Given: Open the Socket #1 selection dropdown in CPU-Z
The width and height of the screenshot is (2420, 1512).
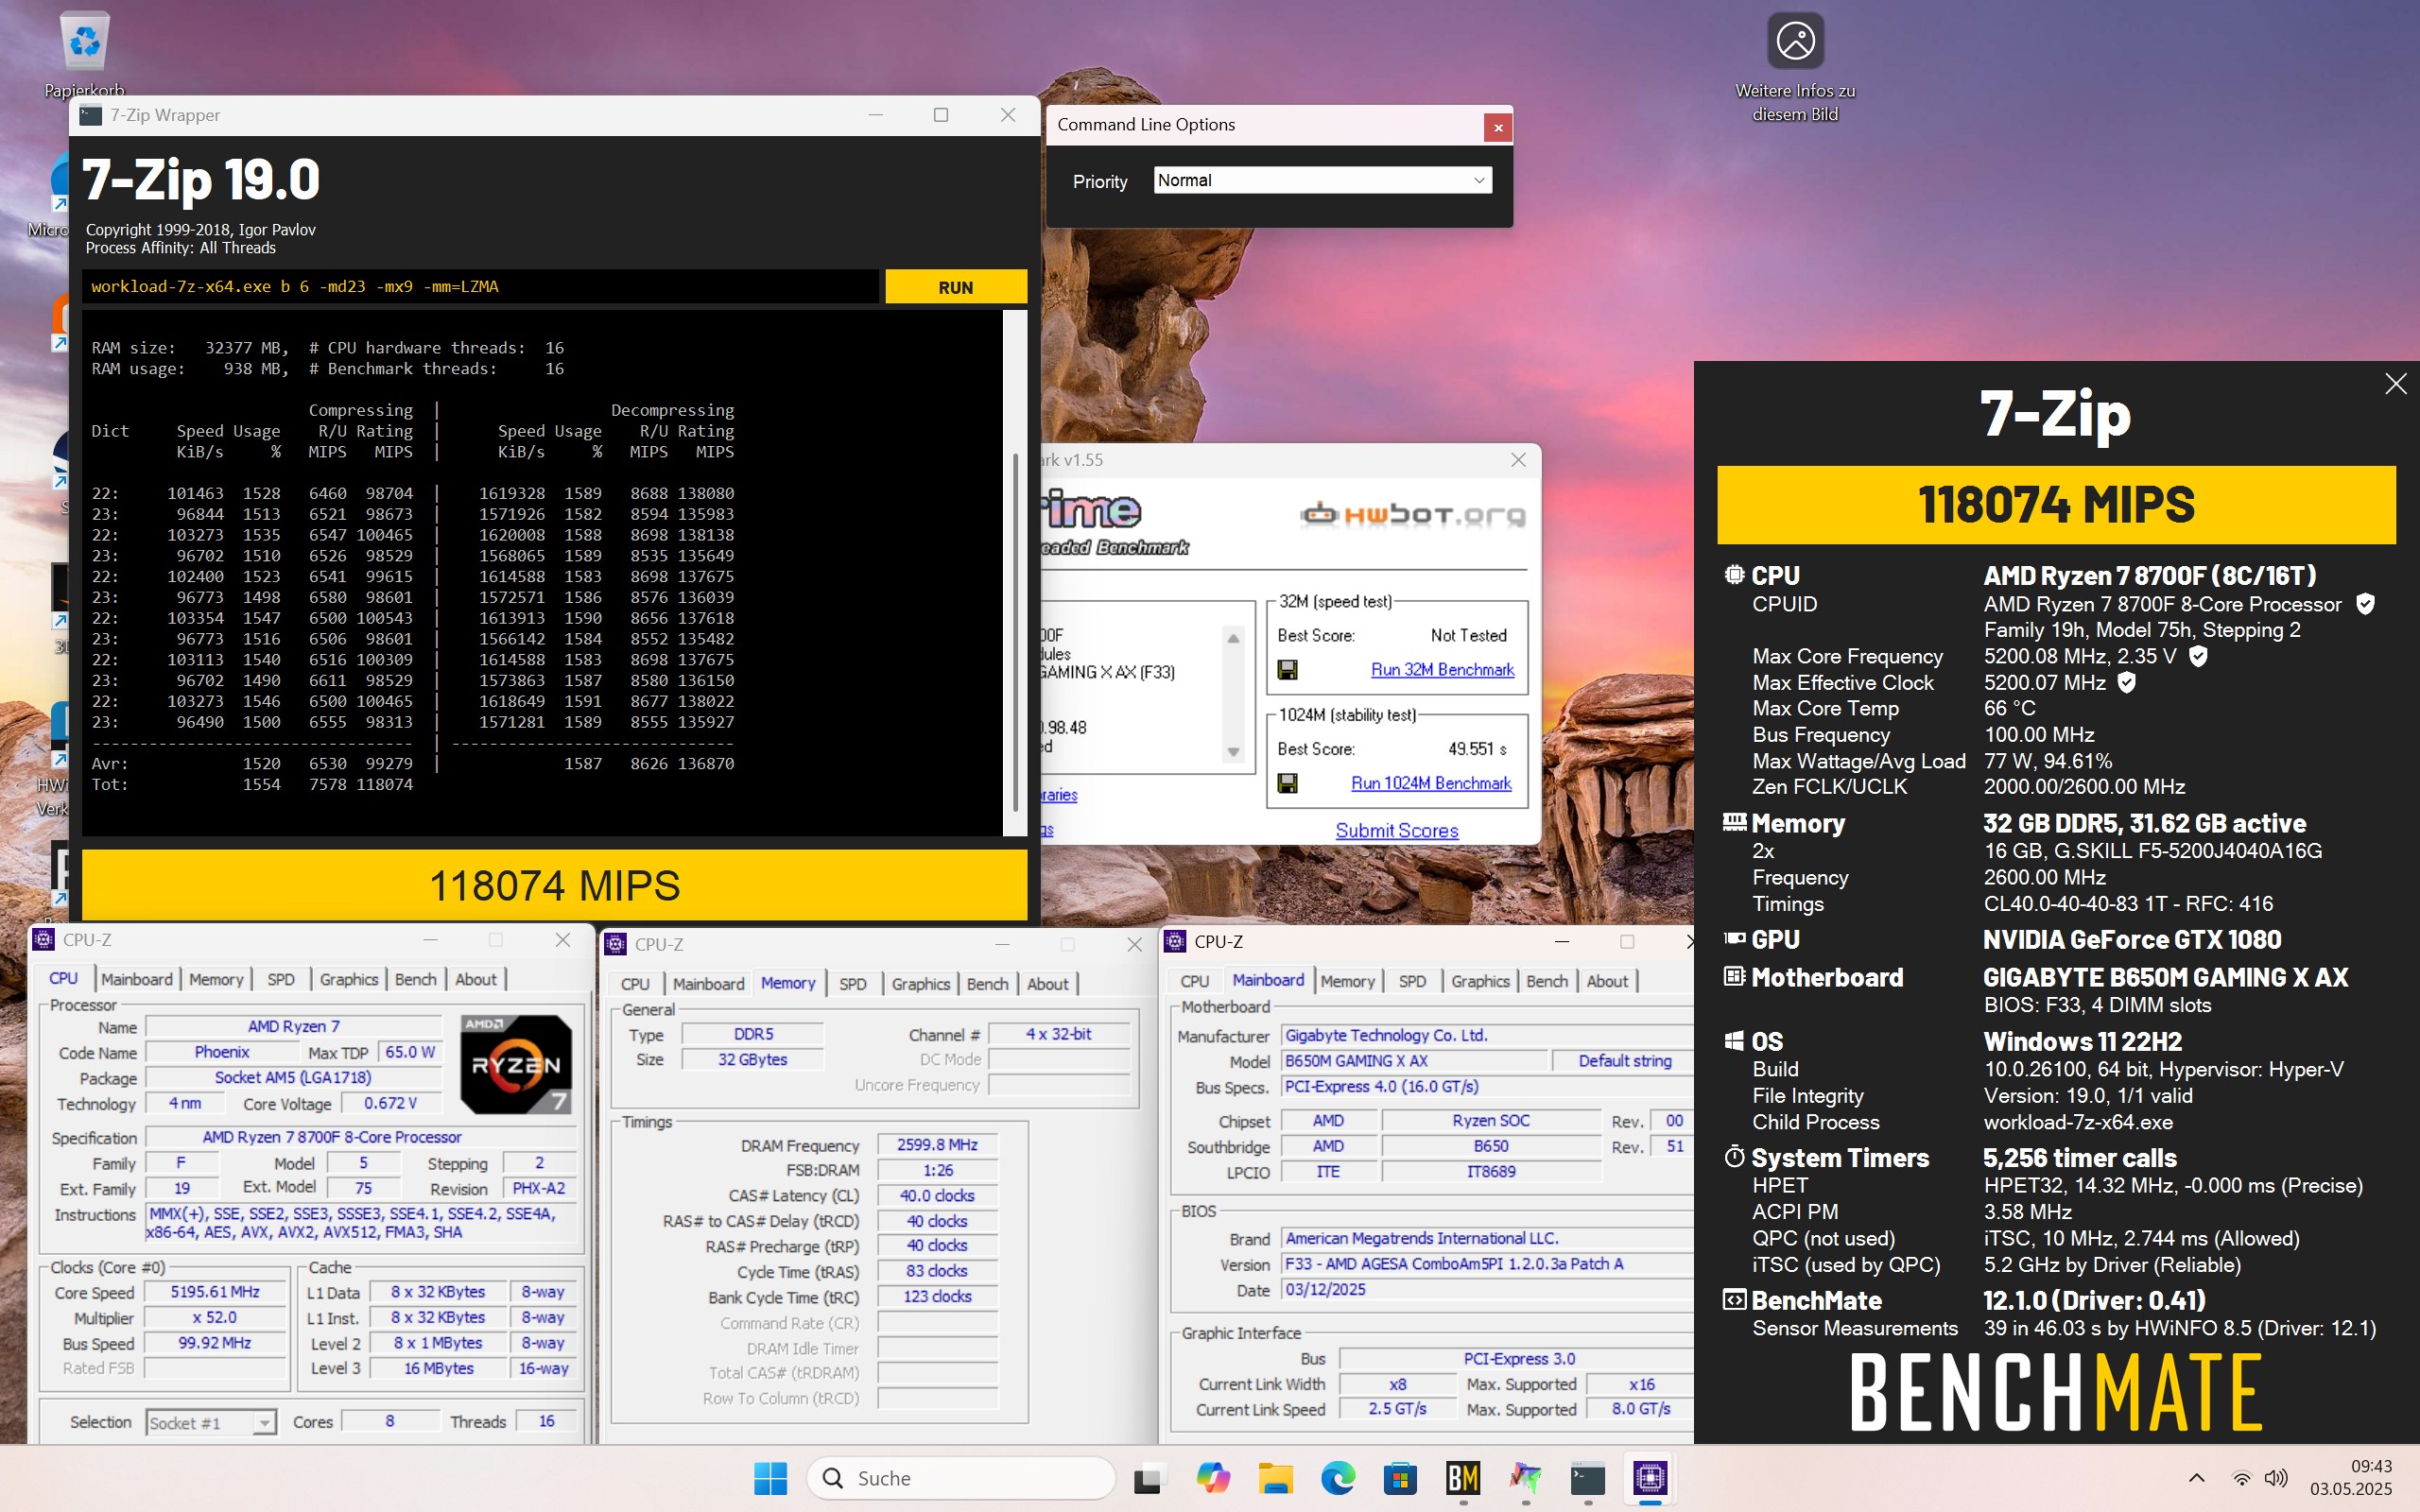Looking at the screenshot, I should tap(211, 1422).
